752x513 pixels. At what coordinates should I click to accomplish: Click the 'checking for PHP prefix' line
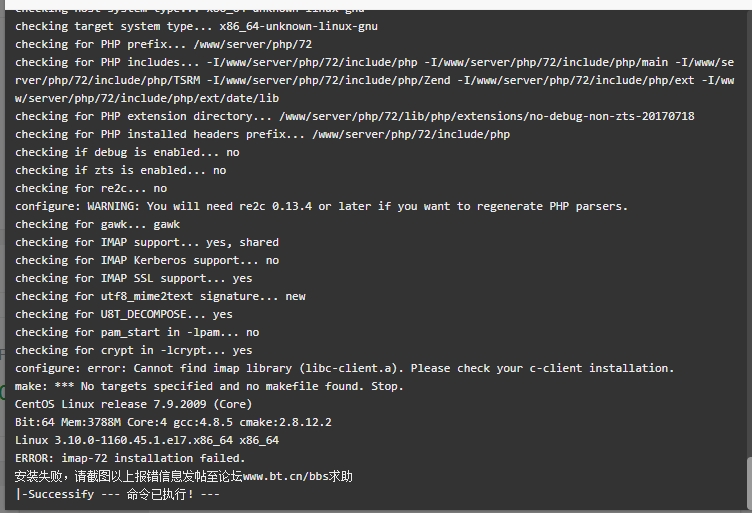[x=164, y=45]
